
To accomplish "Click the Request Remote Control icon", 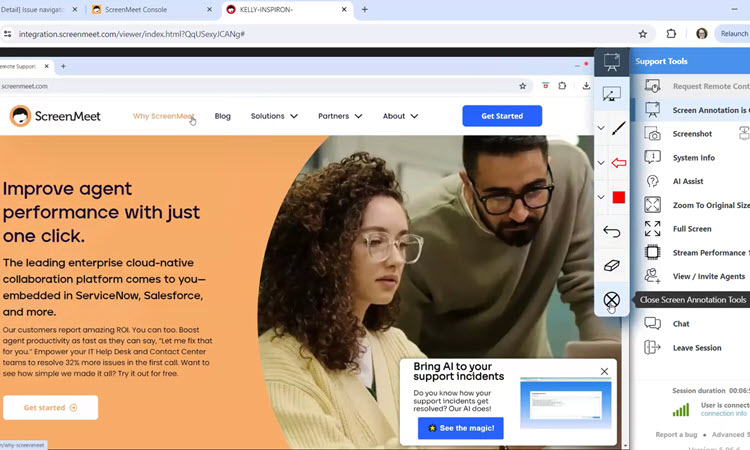I will pyautogui.click(x=652, y=86).
